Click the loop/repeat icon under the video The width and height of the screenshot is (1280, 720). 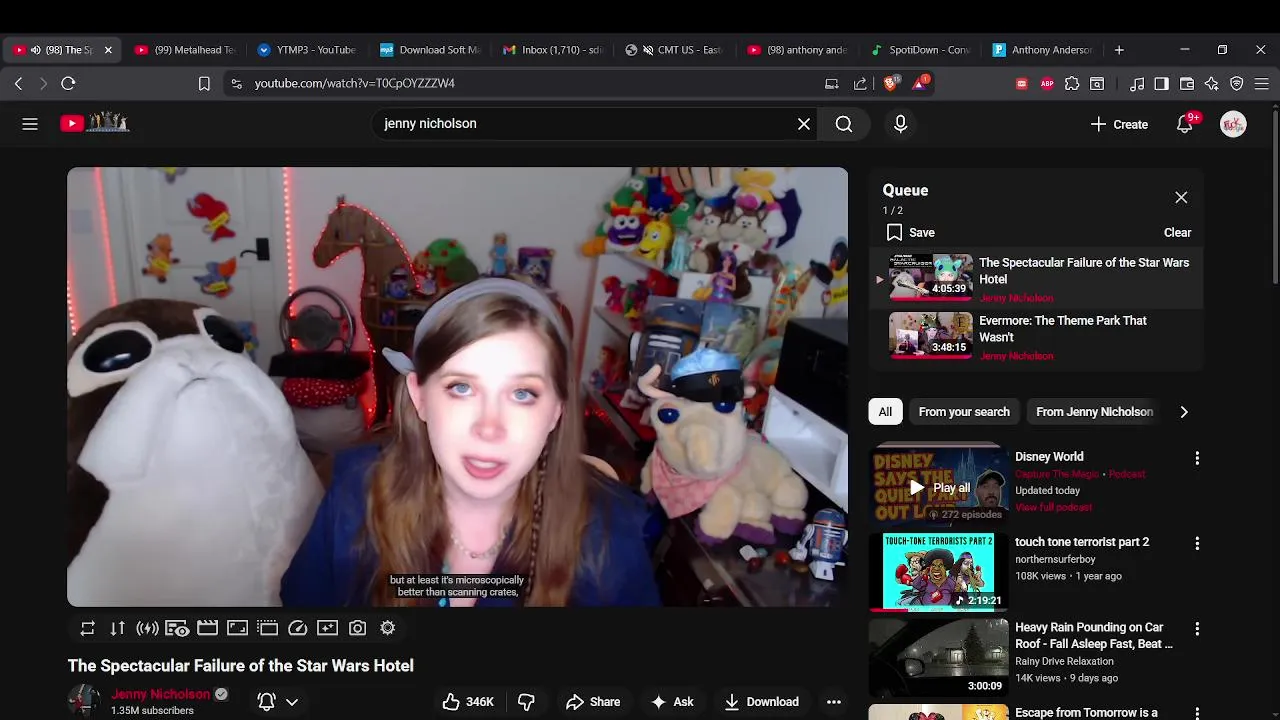click(88, 628)
